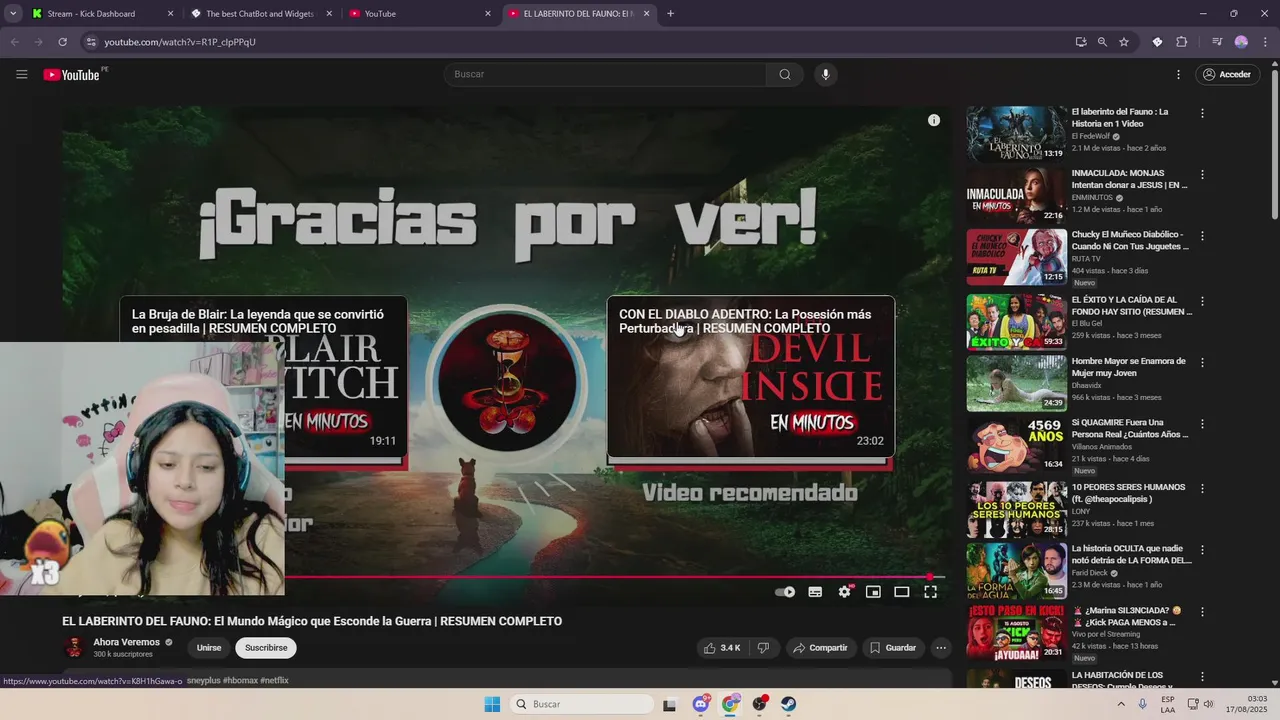Open the Windows Start menu
Screen dimensions: 1280x720
(x=492, y=704)
